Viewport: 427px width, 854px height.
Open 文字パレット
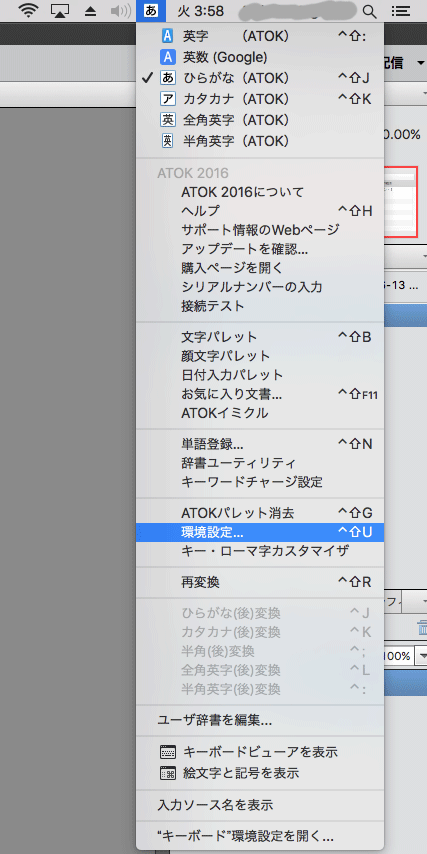pos(260,337)
